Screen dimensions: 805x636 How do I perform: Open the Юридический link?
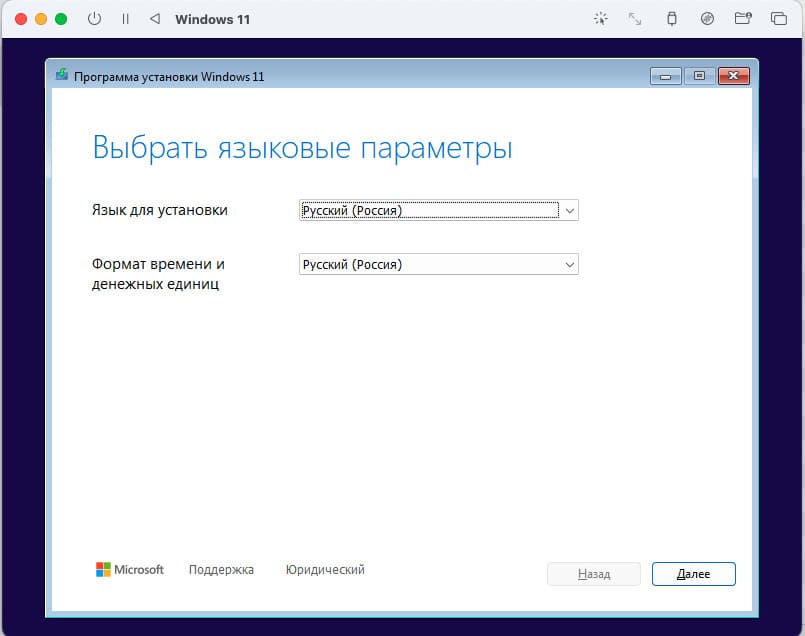pos(325,570)
